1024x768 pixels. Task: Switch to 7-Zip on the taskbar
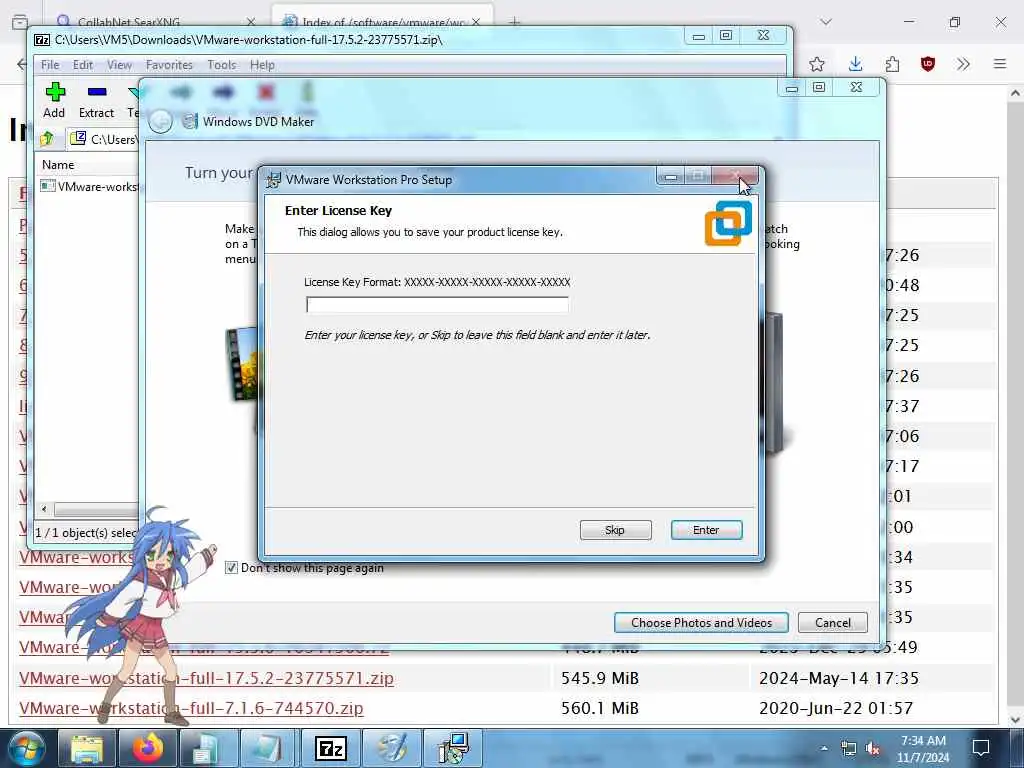[x=330, y=748]
